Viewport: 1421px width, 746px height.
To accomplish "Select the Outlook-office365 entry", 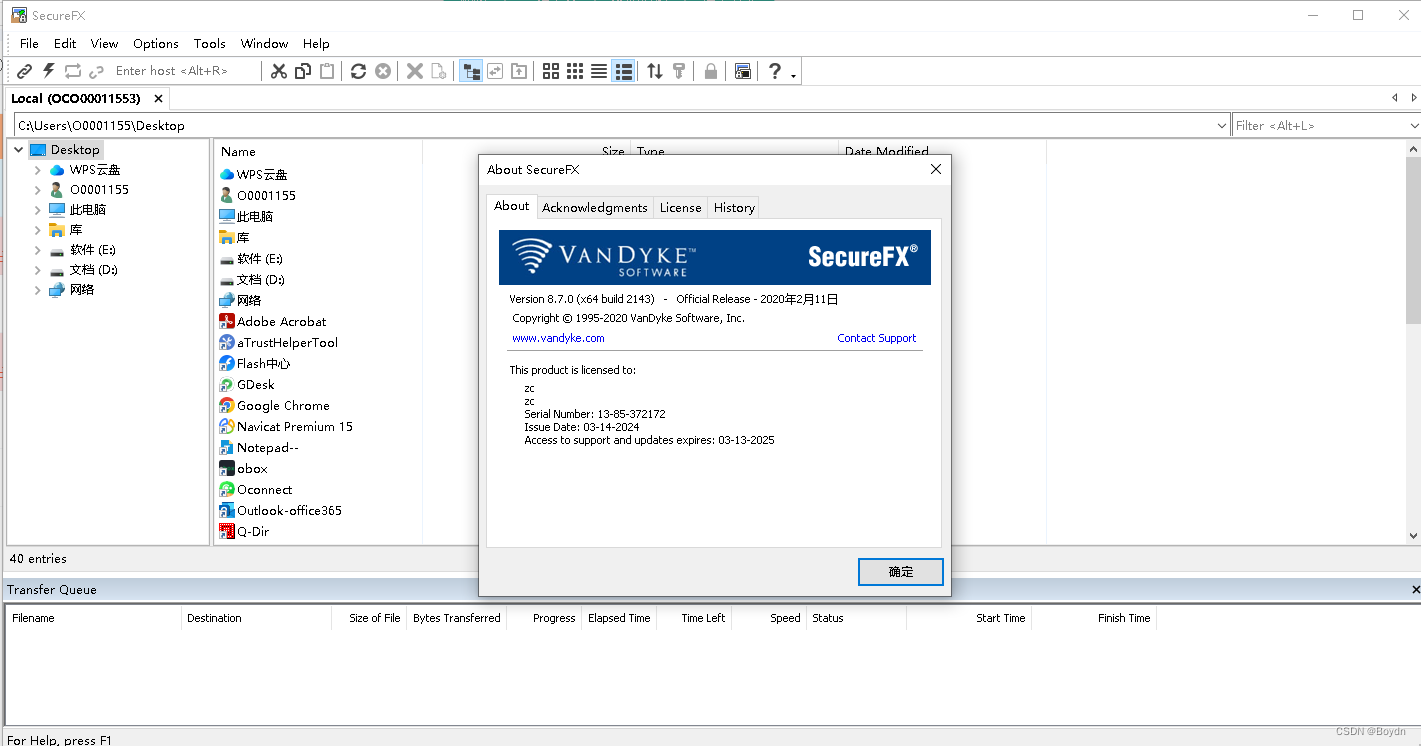I will [289, 510].
